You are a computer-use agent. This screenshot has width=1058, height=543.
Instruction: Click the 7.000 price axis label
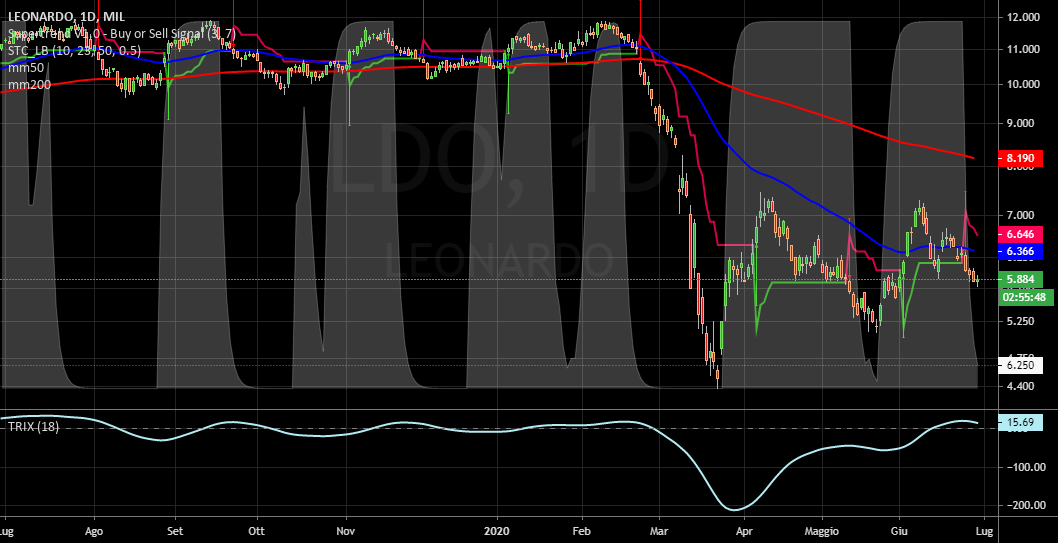1022,215
